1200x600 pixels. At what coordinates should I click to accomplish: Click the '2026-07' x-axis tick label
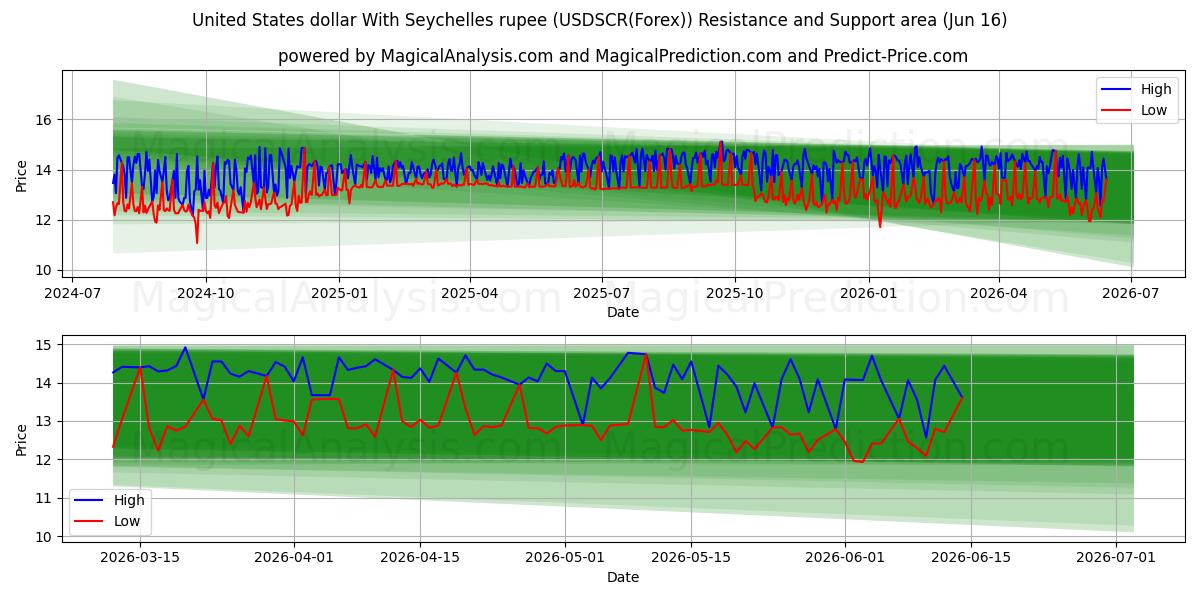(1130, 294)
